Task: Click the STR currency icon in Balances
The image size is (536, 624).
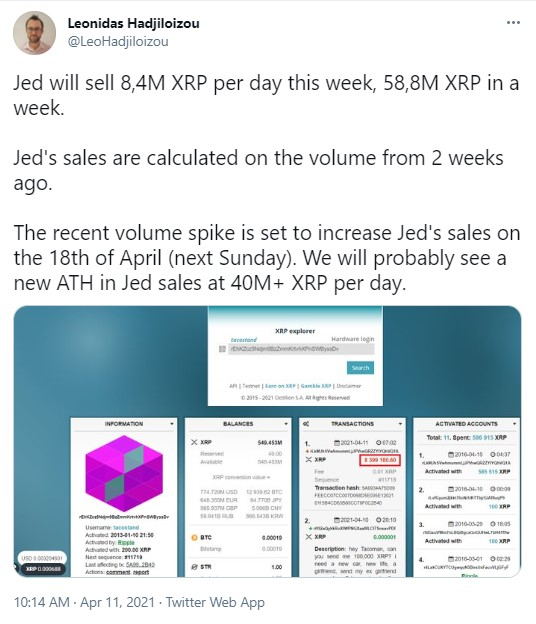Action: [x=194, y=567]
